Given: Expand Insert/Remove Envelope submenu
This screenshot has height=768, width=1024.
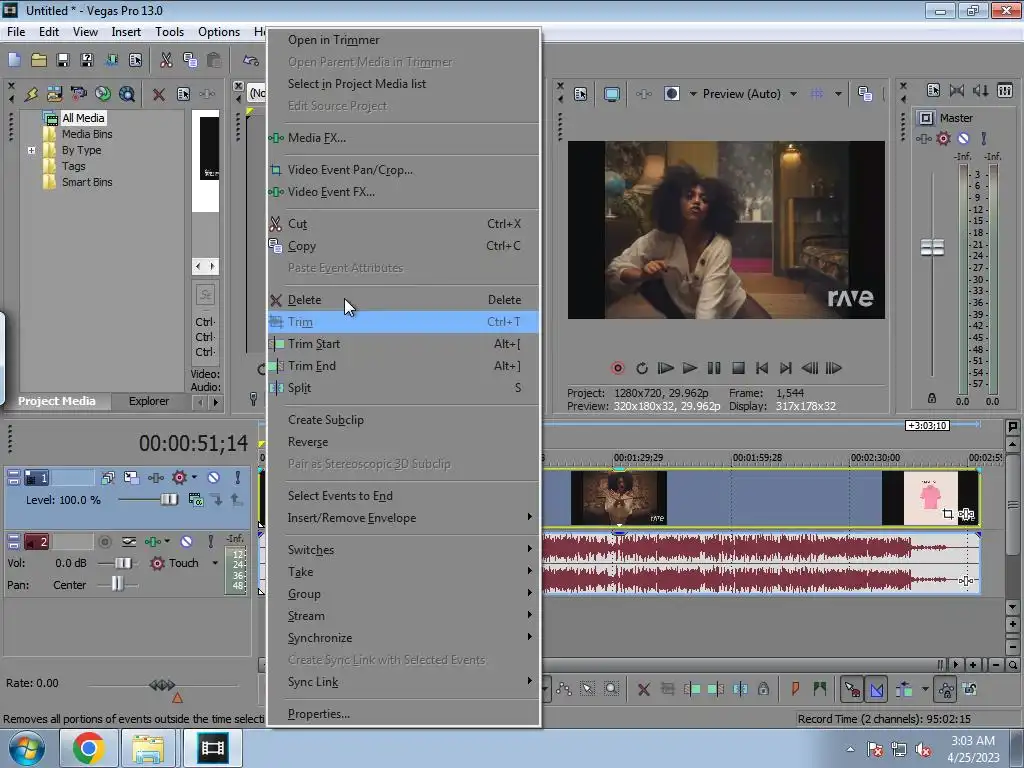Looking at the screenshot, I should [x=403, y=518].
